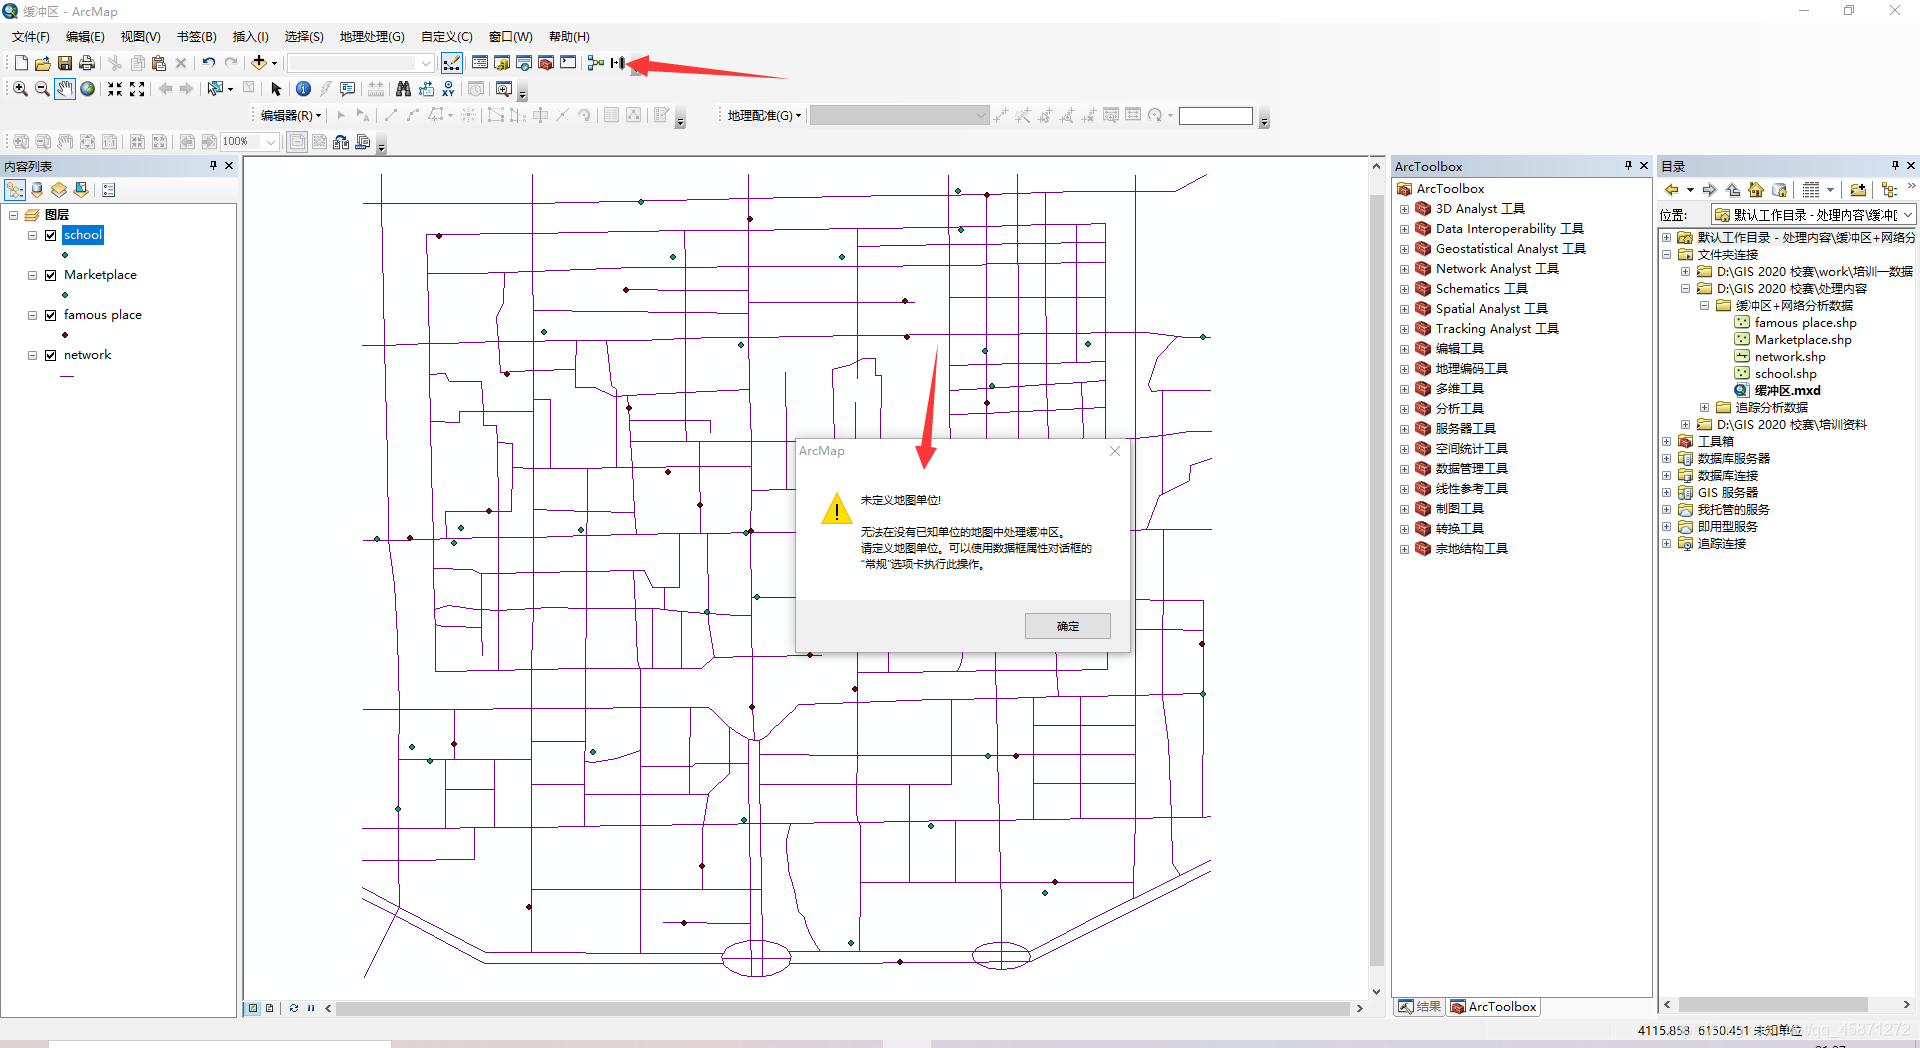Toggle the network layer checkbox
The width and height of the screenshot is (1920, 1048).
point(50,355)
